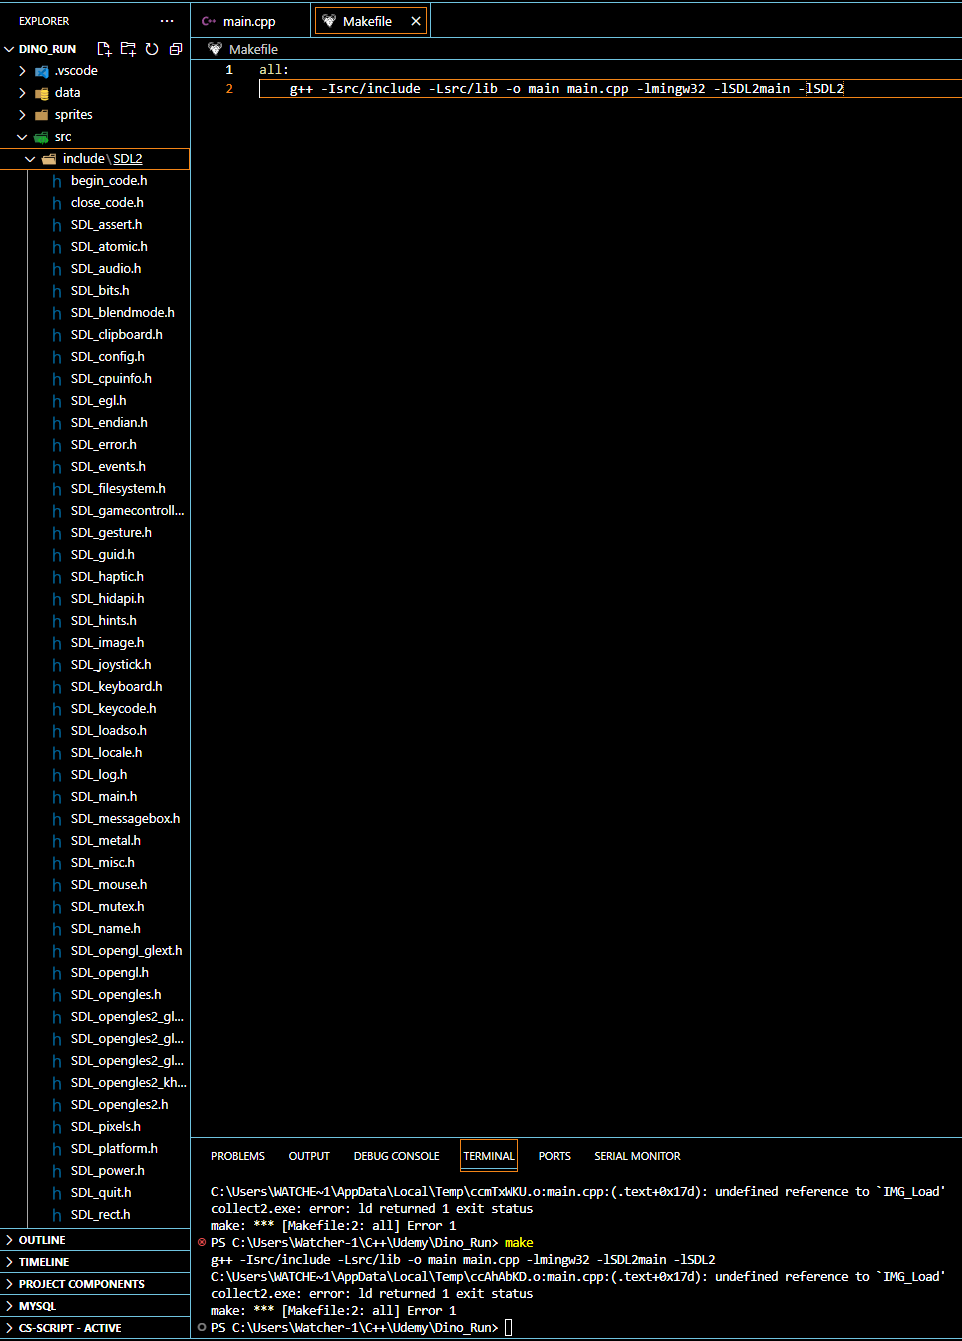
Task: Refresh the Explorer tree
Action: tap(152, 49)
